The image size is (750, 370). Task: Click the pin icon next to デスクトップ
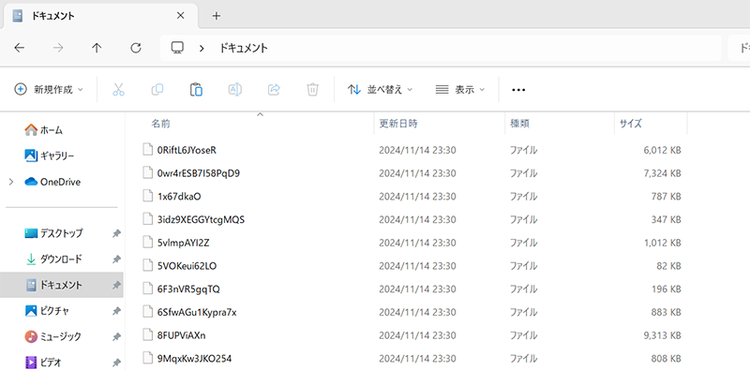(x=116, y=234)
